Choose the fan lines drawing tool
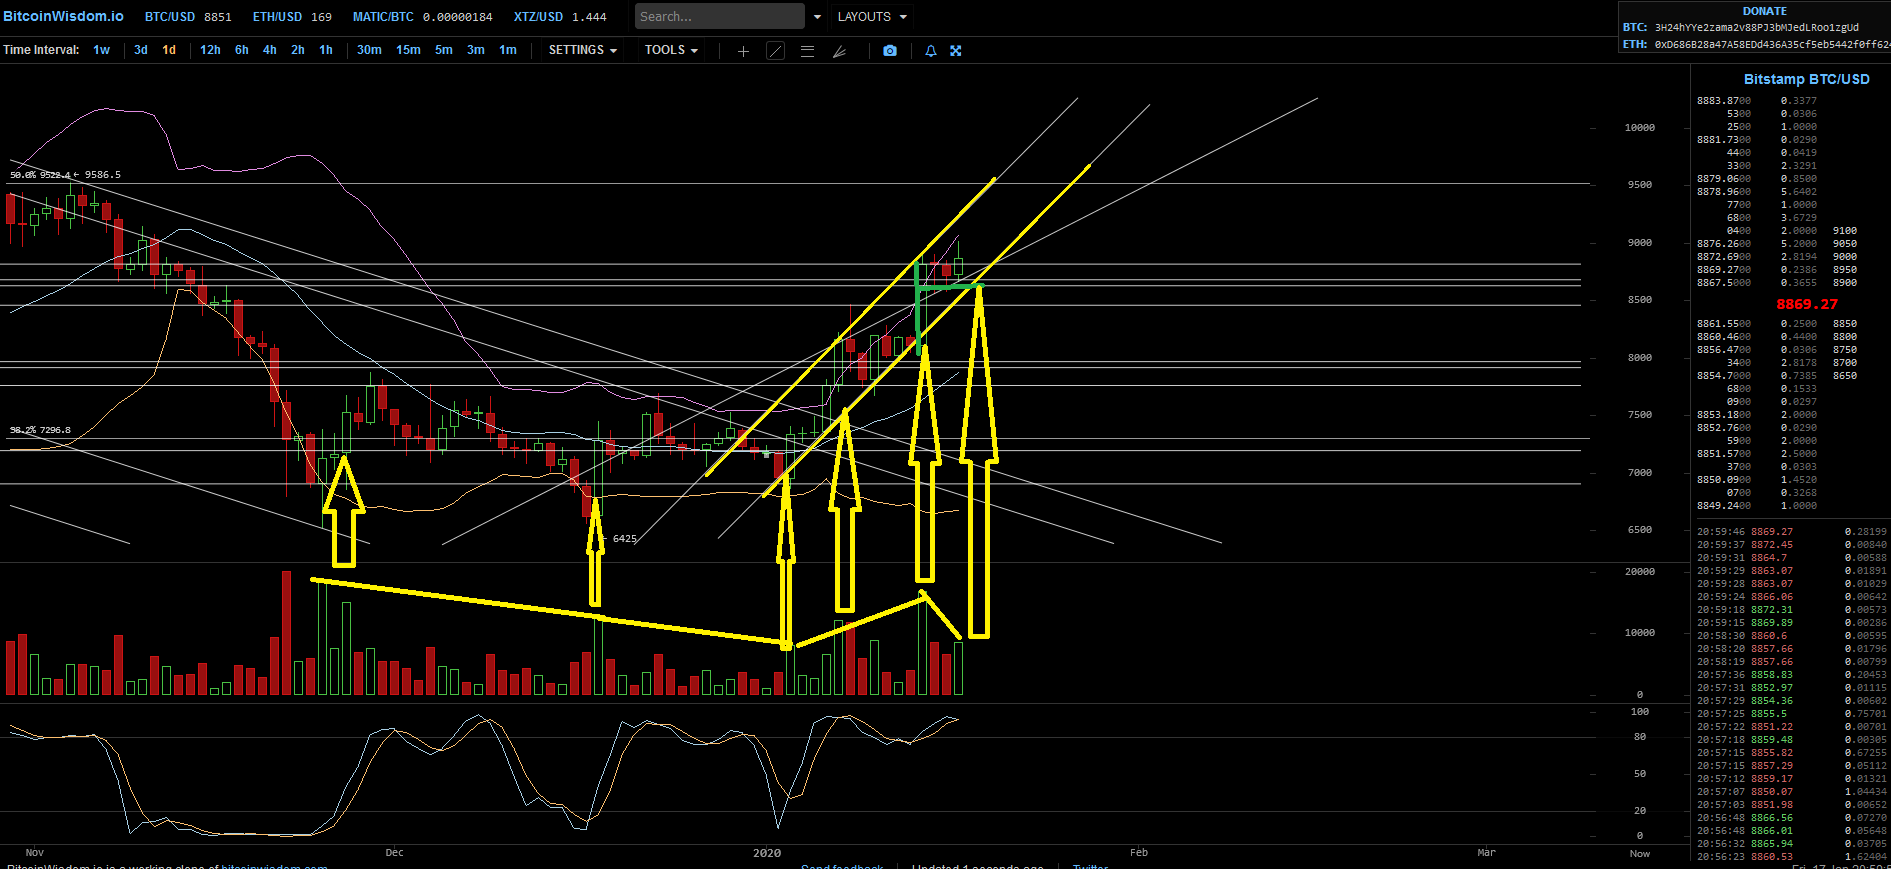This screenshot has width=1891, height=869. [x=840, y=51]
